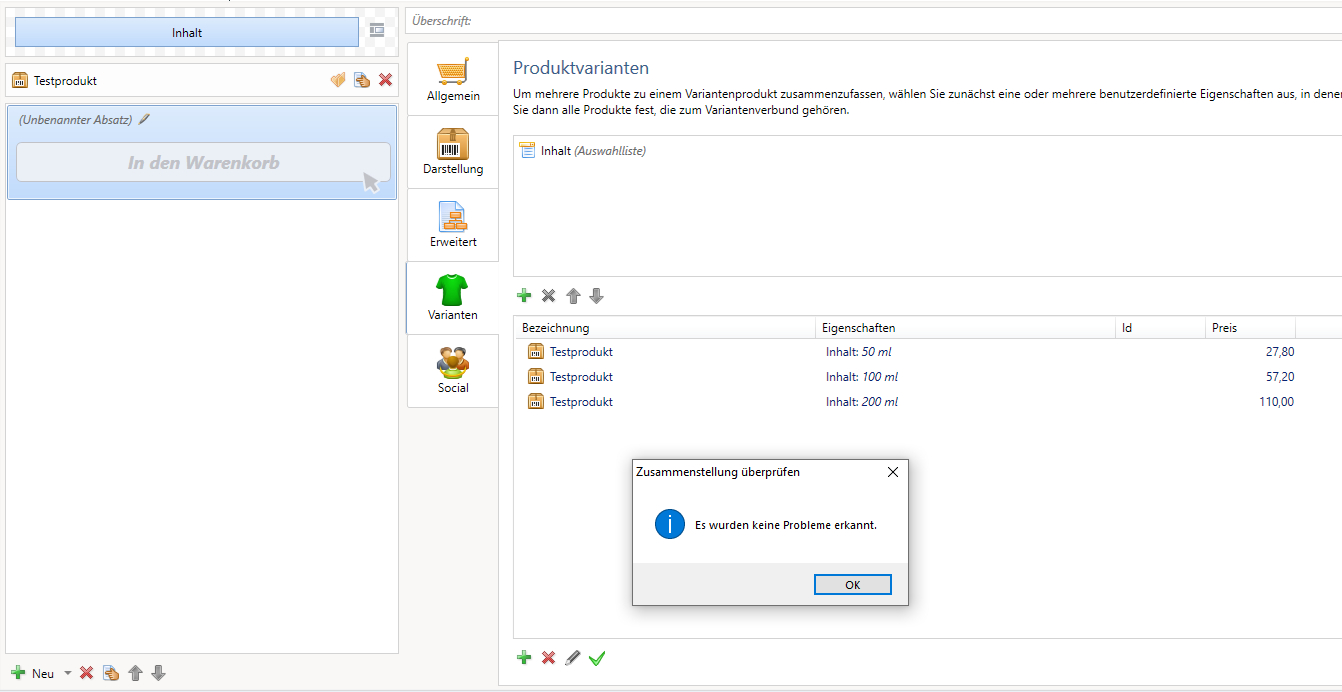Viewport: 1342px width, 692px height.
Task: Edit the variant with the pencil below the table
Action: point(572,658)
